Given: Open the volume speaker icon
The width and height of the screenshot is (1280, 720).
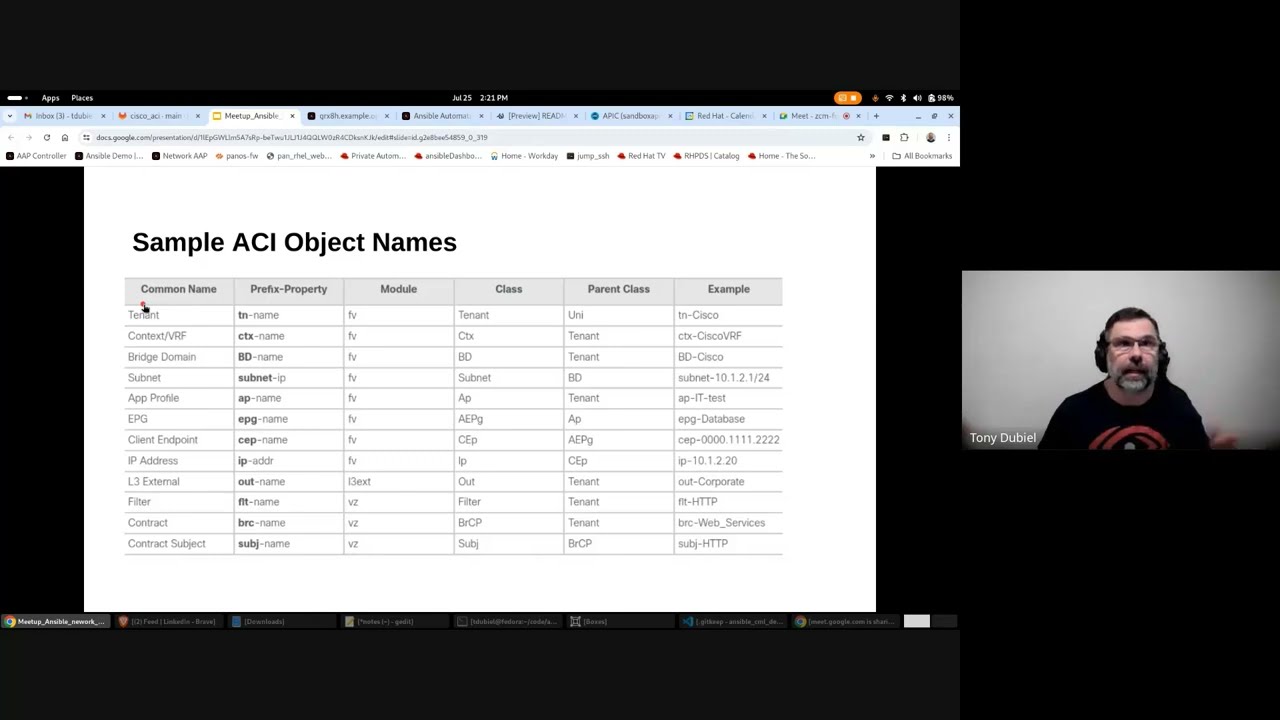Looking at the screenshot, I should pyautogui.click(x=917, y=98).
